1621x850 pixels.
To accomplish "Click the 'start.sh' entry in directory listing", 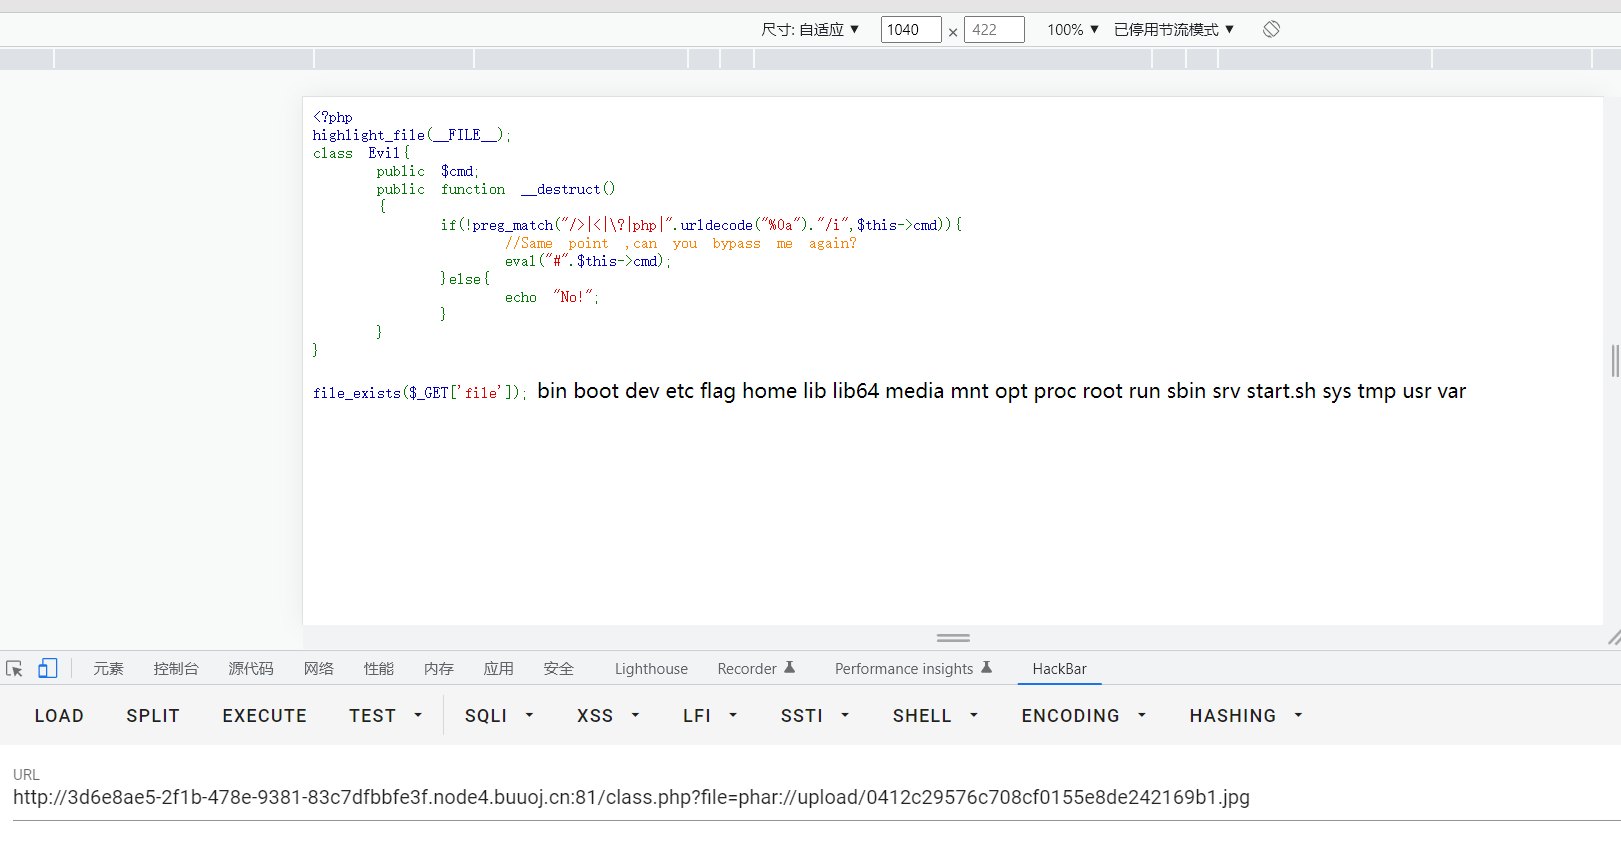I will (1281, 391).
